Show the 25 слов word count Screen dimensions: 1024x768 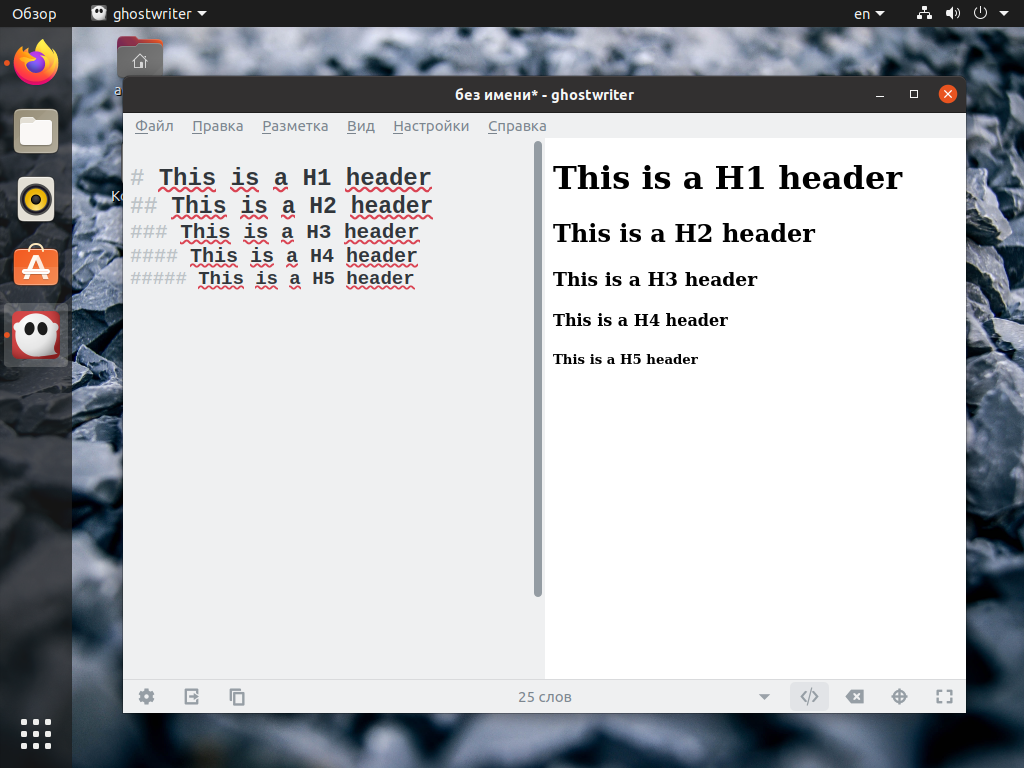click(x=545, y=697)
